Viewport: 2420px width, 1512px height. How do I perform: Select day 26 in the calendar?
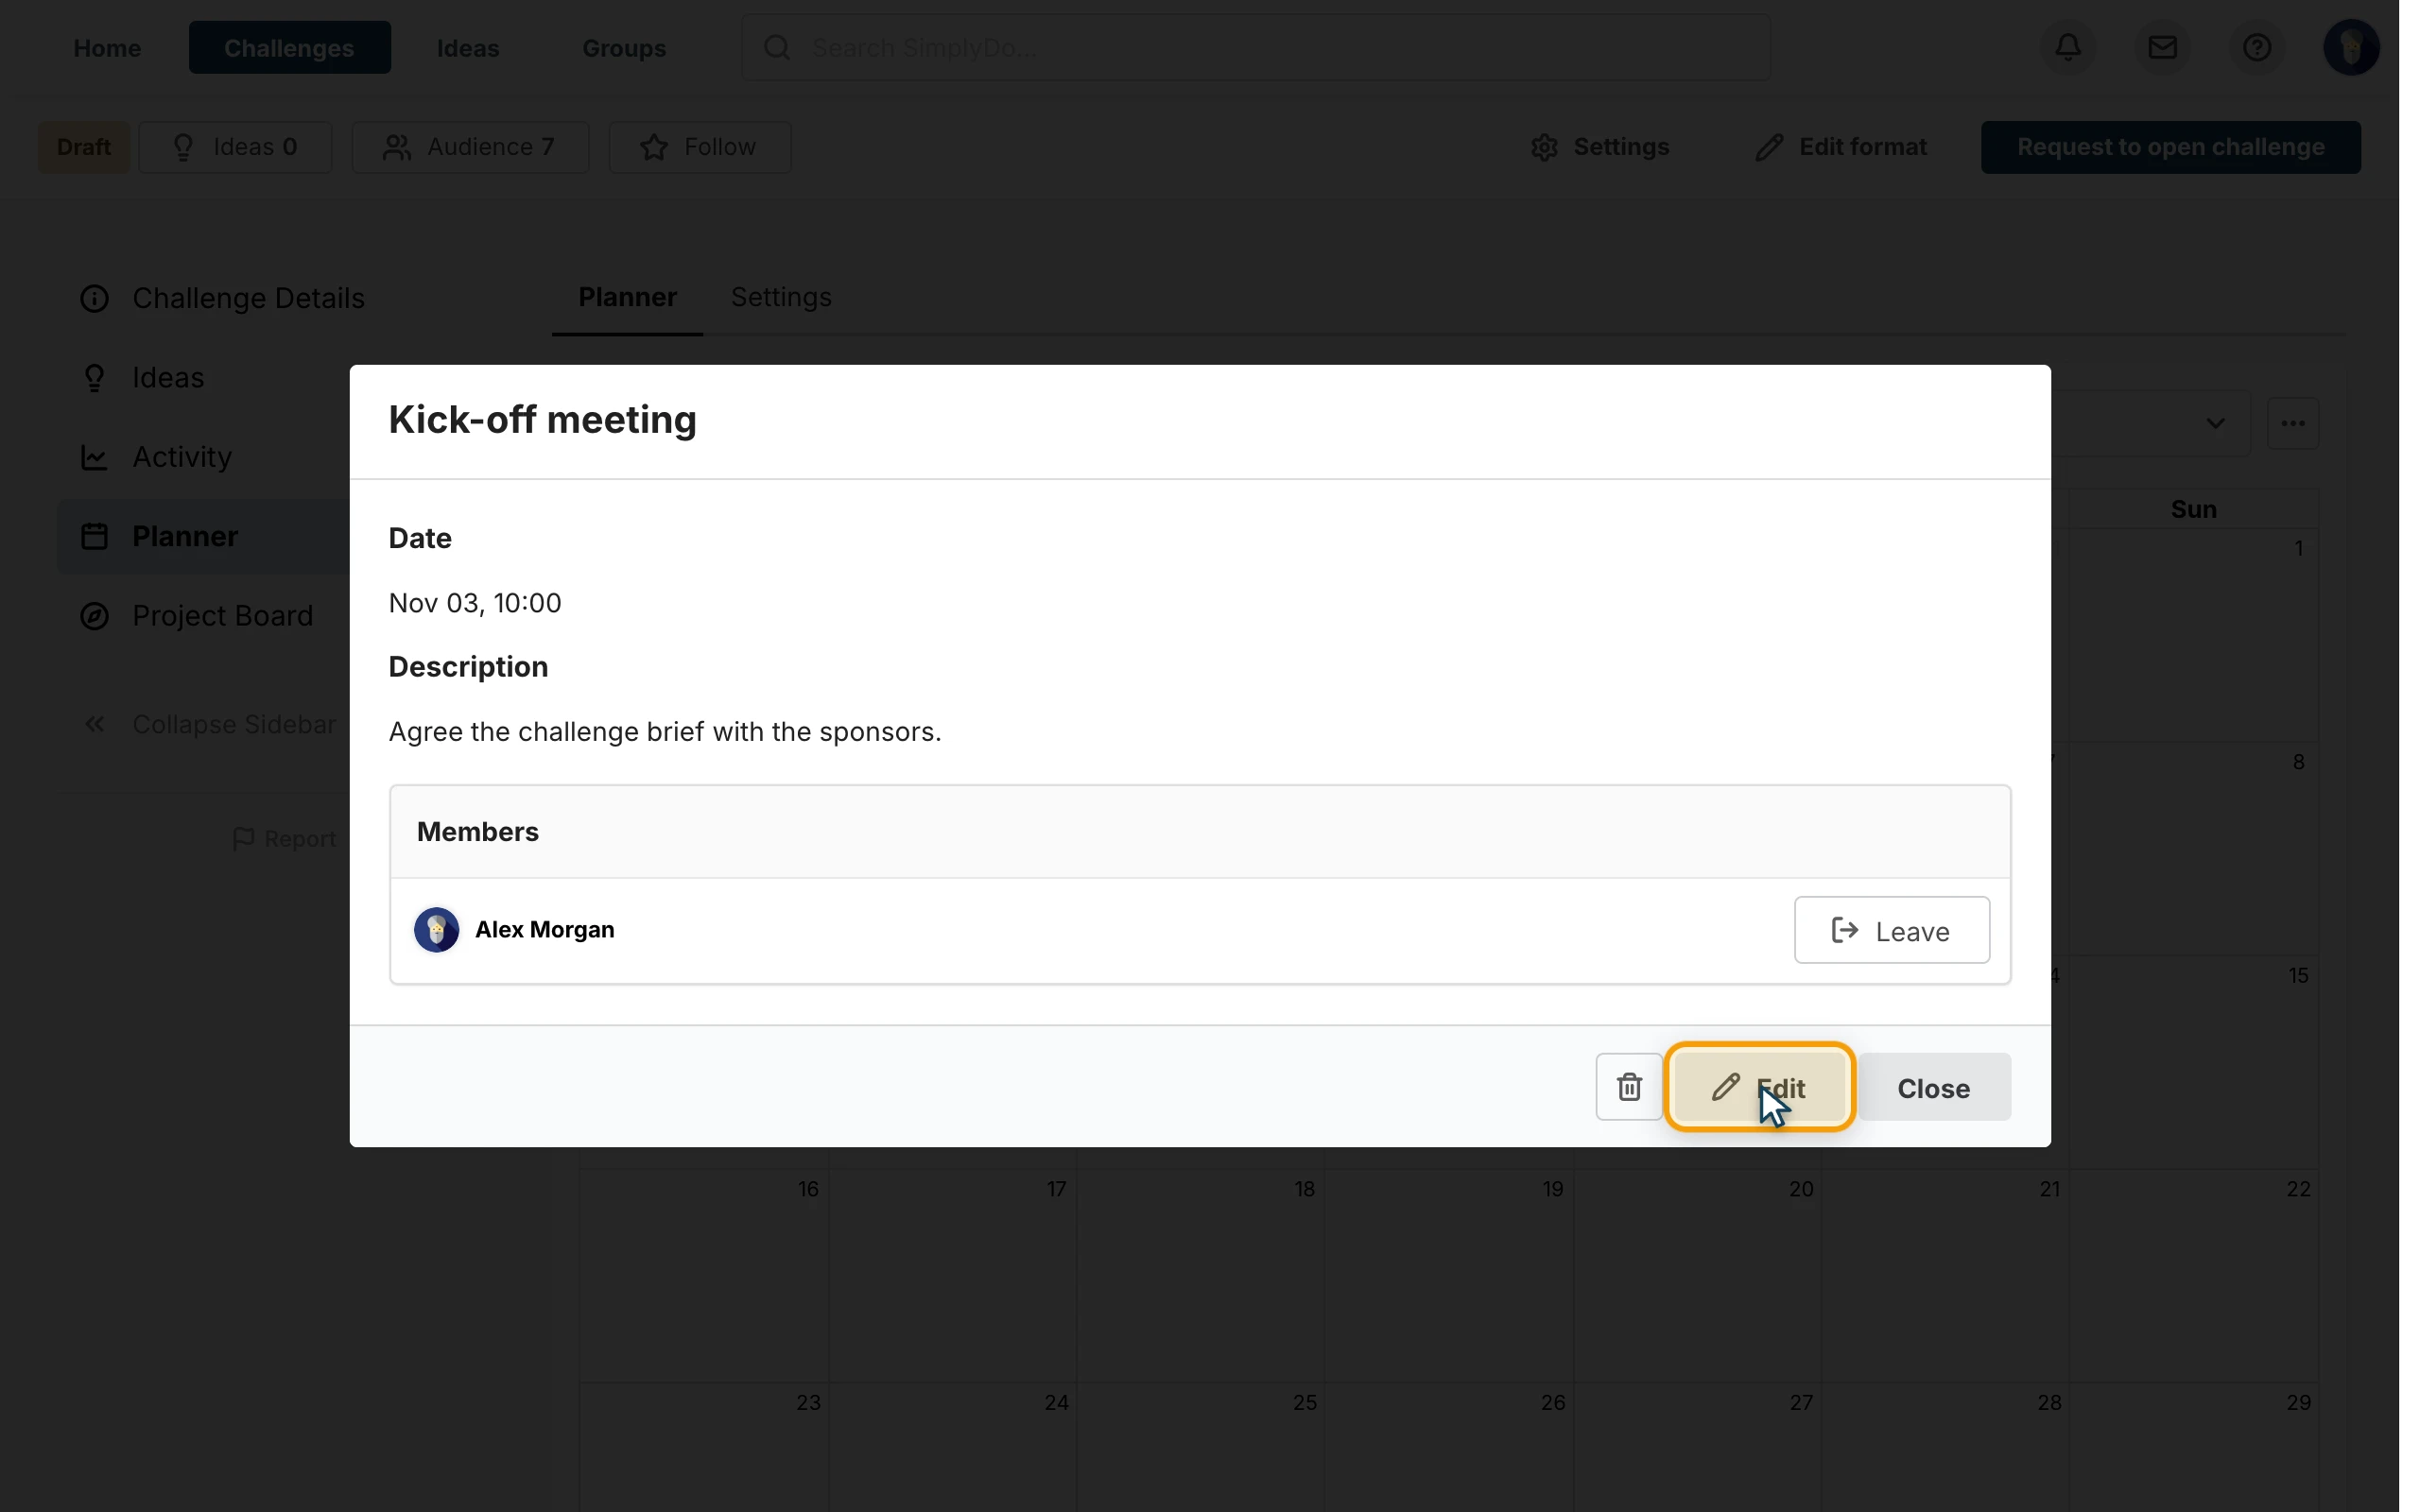coord(1447,1447)
